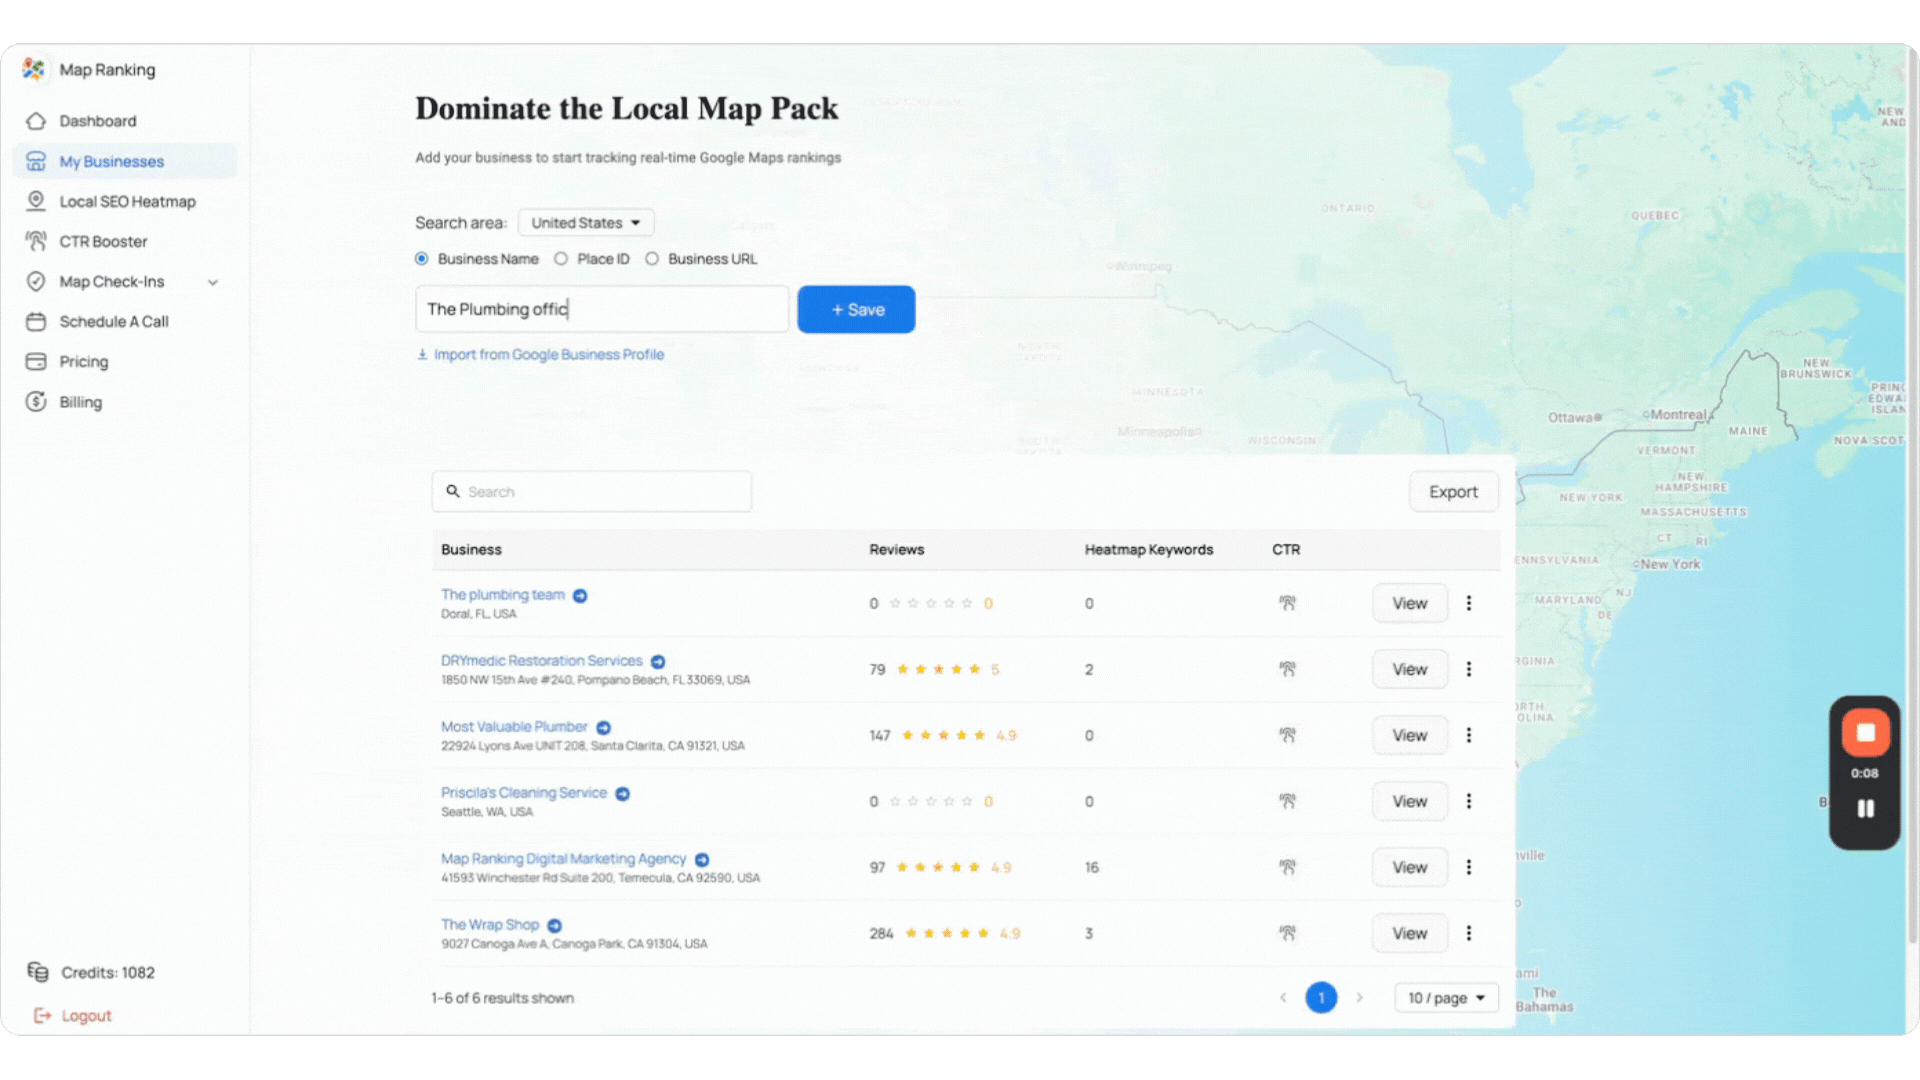Open three-dot menu for Map Ranking Digital Marketing Agency
1920x1080 pixels.
(x=1469, y=867)
